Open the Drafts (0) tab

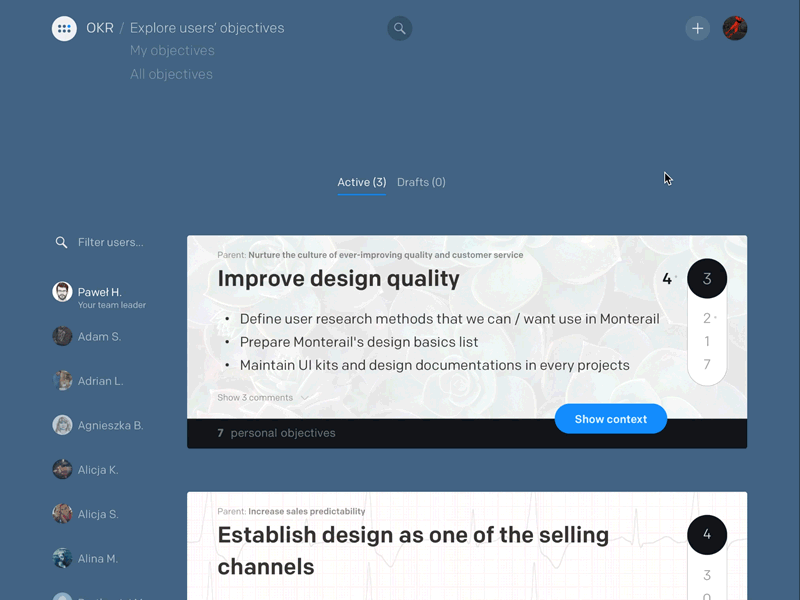click(x=421, y=182)
